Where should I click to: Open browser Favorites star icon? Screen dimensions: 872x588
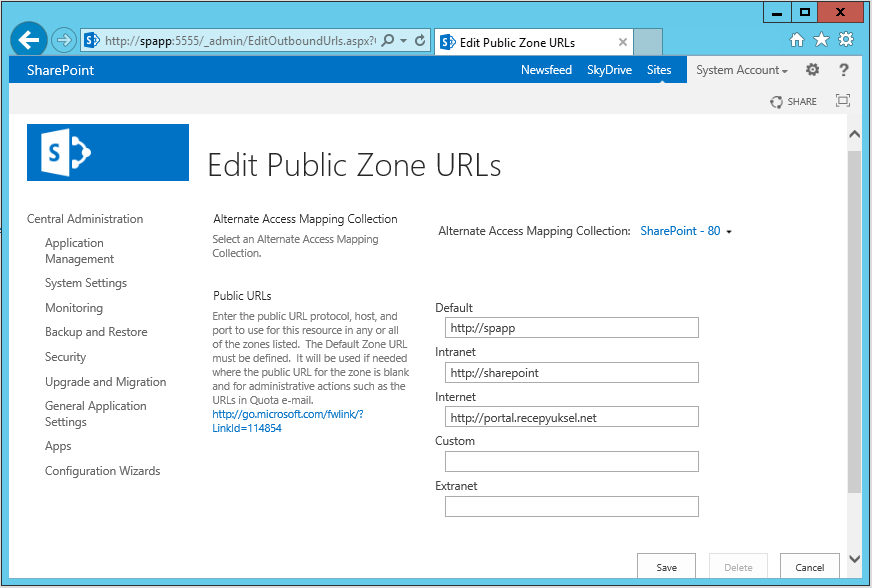[x=821, y=39]
